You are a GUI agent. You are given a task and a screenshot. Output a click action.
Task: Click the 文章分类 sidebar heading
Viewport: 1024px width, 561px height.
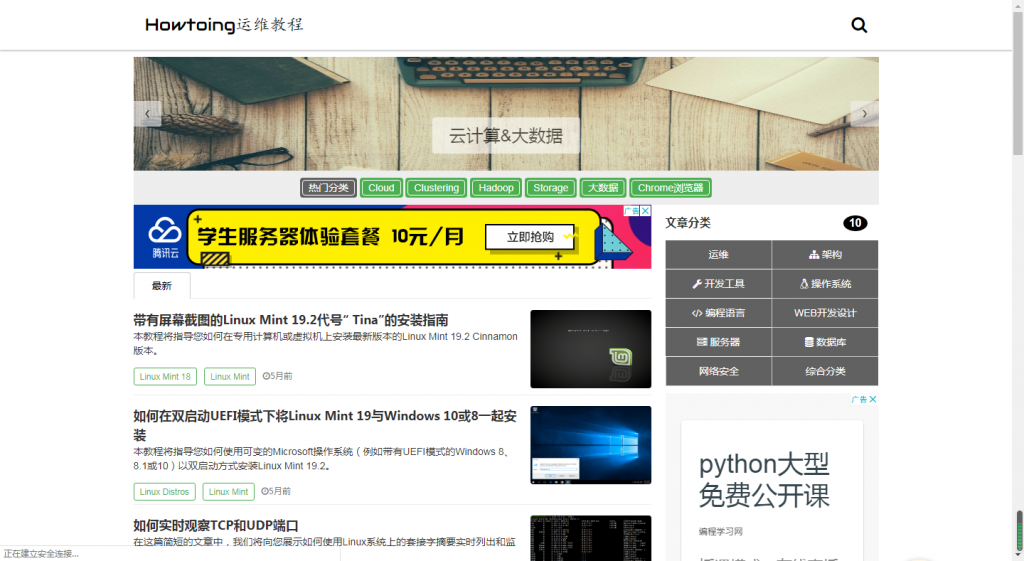tap(688, 223)
